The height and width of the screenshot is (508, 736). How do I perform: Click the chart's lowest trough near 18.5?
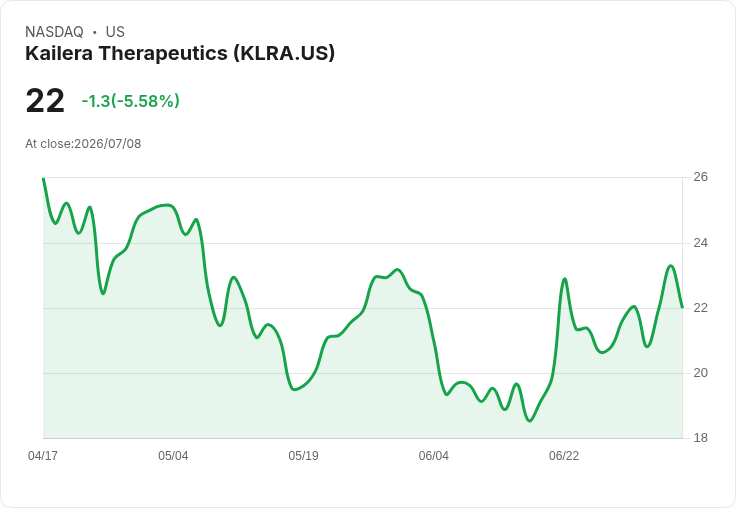(x=530, y=421)
